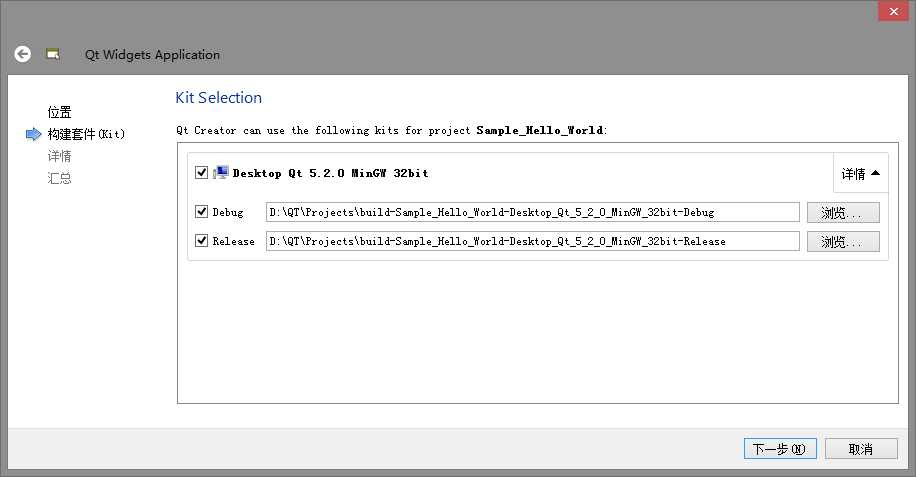Click the Qt Widgets Application wizard icon

pyautogui.click(x=53, y=54)
